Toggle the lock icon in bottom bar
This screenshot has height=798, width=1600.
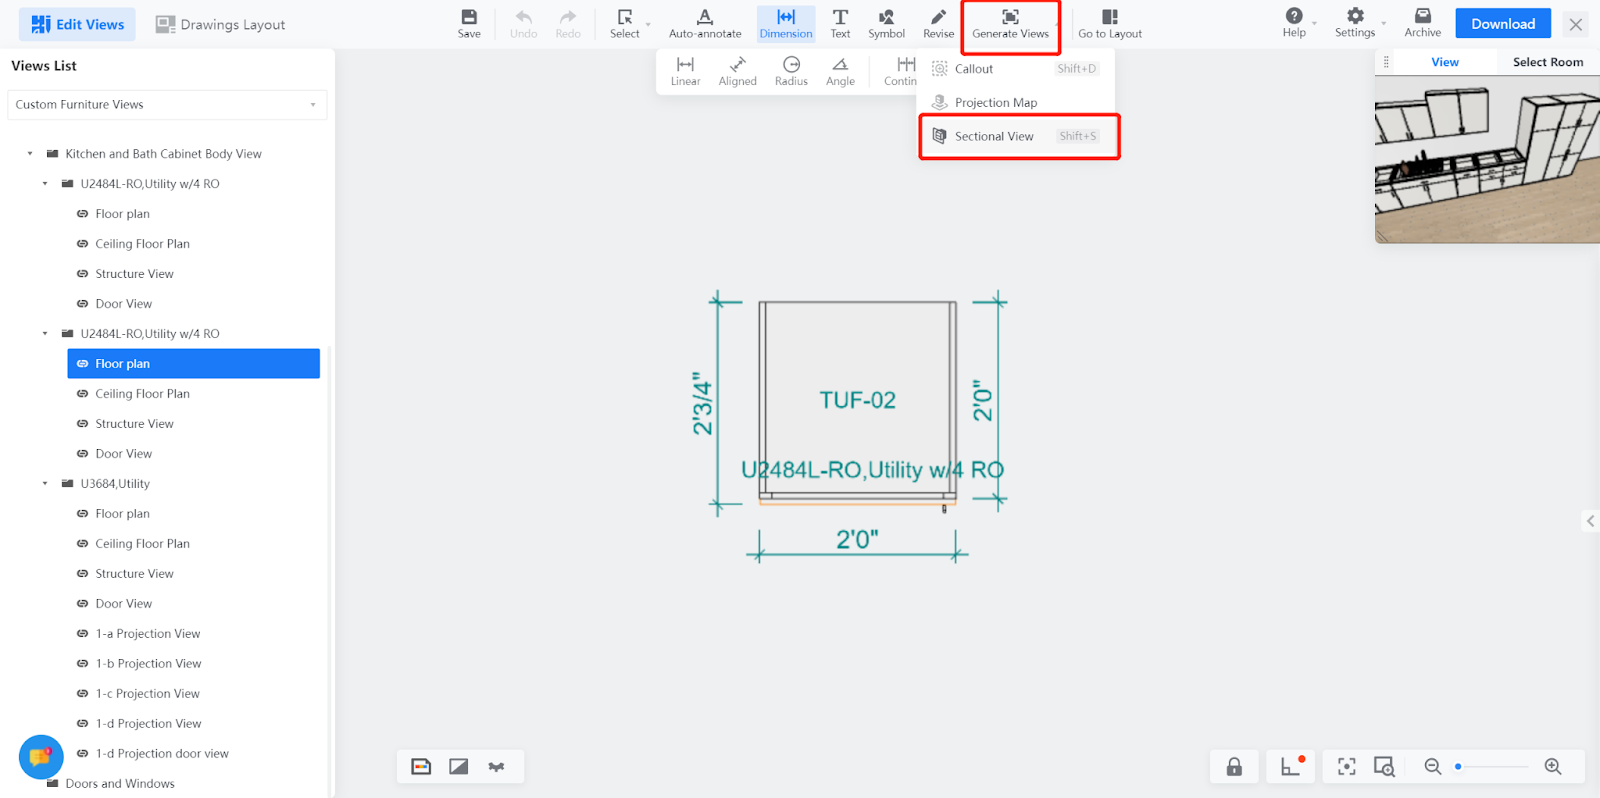point(1234,767)
